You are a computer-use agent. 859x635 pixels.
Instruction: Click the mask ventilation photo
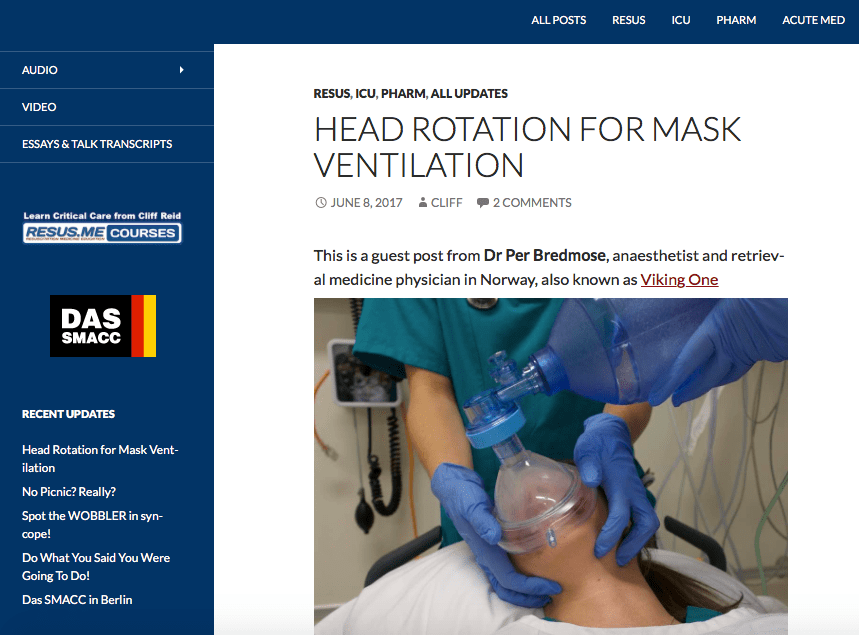pyautogui.click(x=550, y=465)
